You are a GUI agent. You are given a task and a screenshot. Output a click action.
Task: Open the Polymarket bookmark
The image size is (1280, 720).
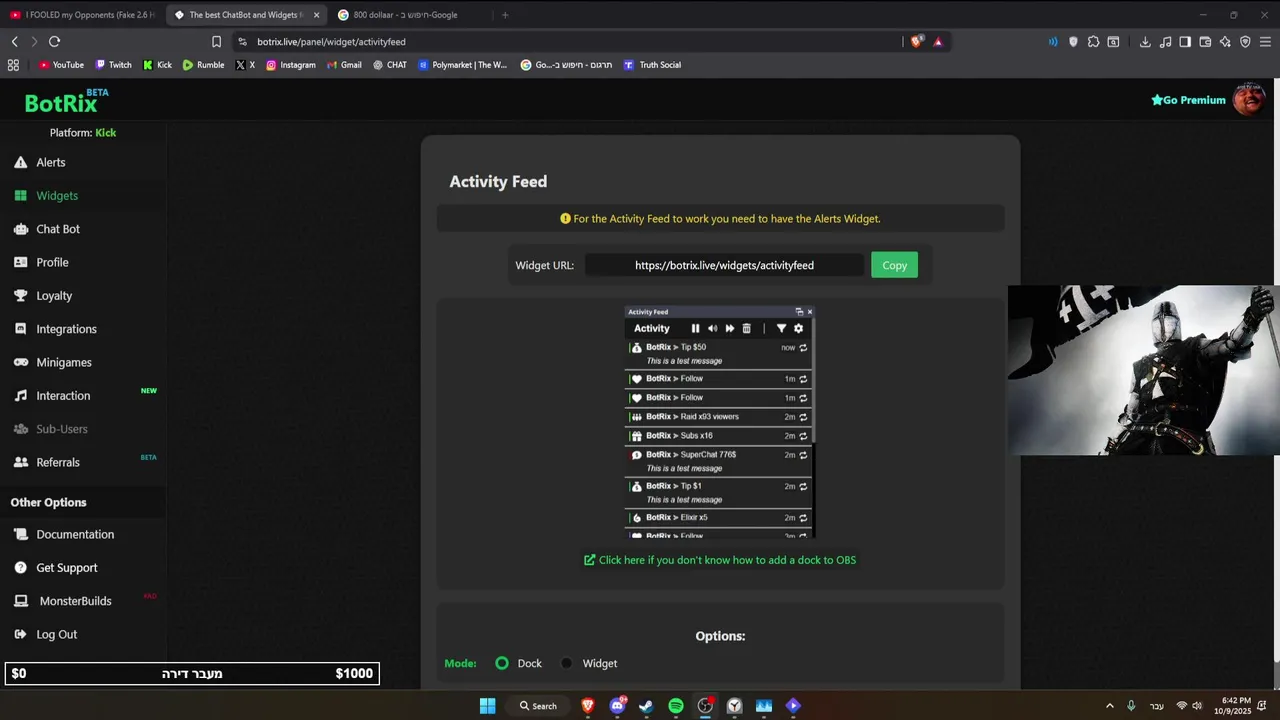click(x=463, y=65)
